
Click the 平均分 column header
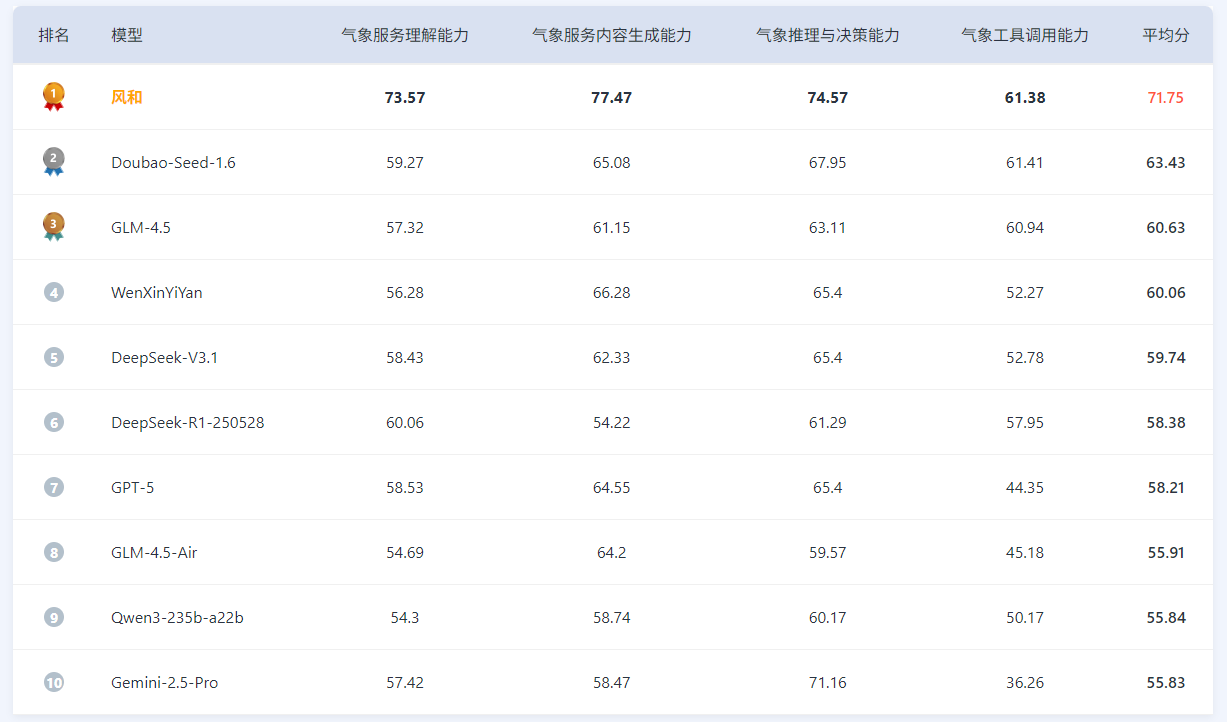1166,35
